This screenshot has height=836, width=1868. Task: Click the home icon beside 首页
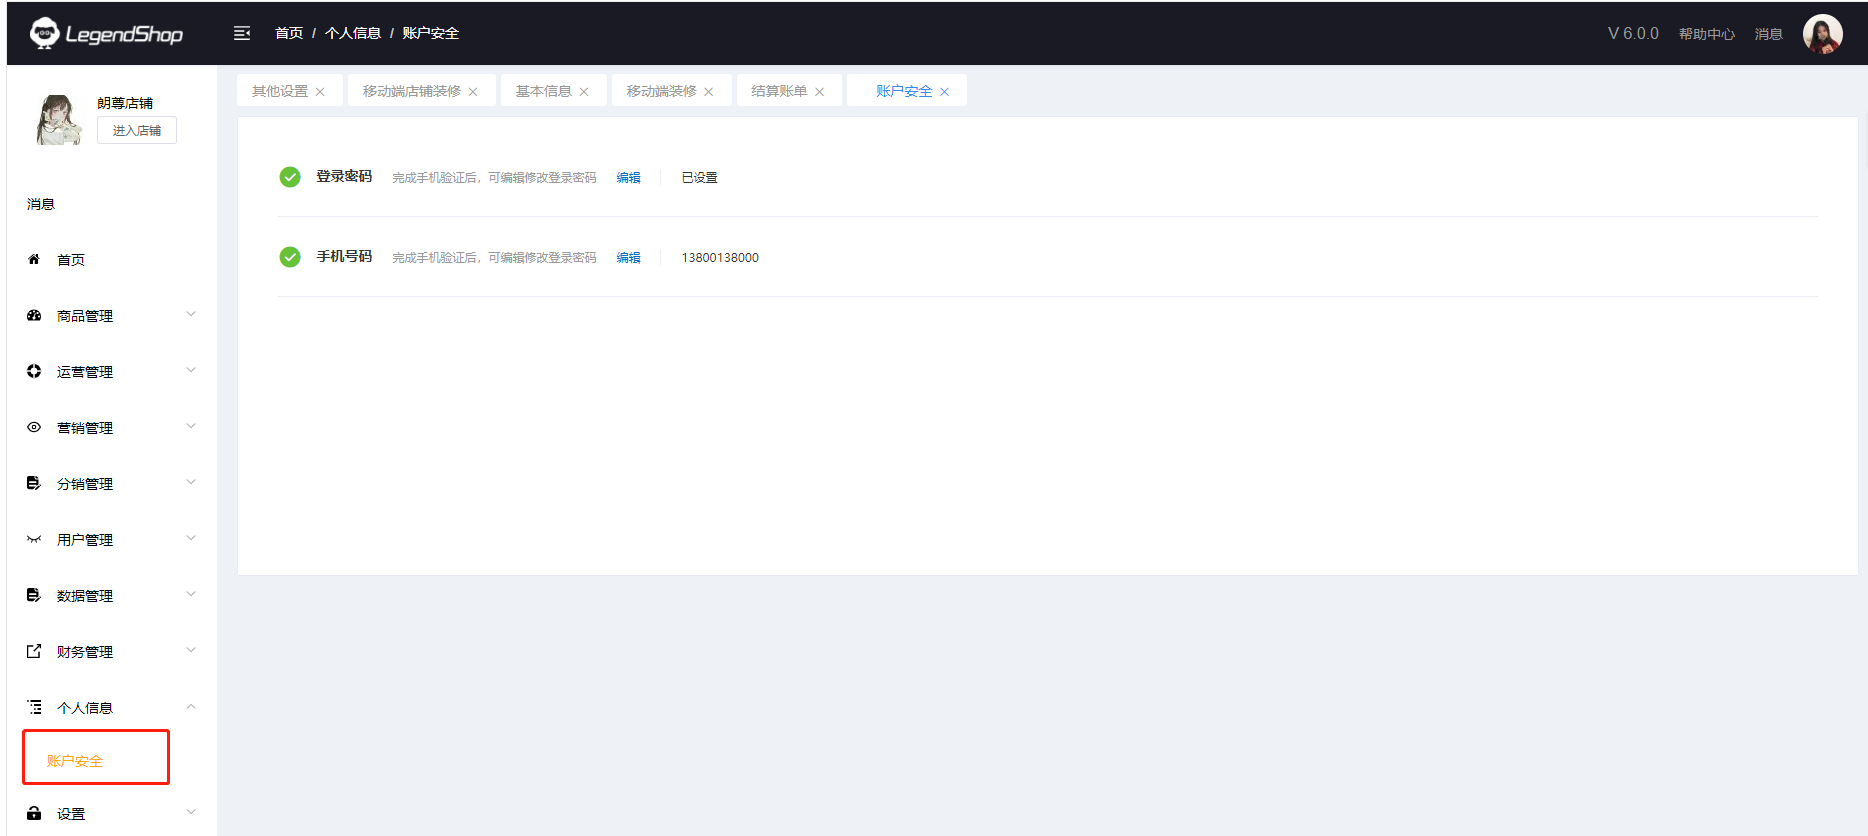(34, 260)
